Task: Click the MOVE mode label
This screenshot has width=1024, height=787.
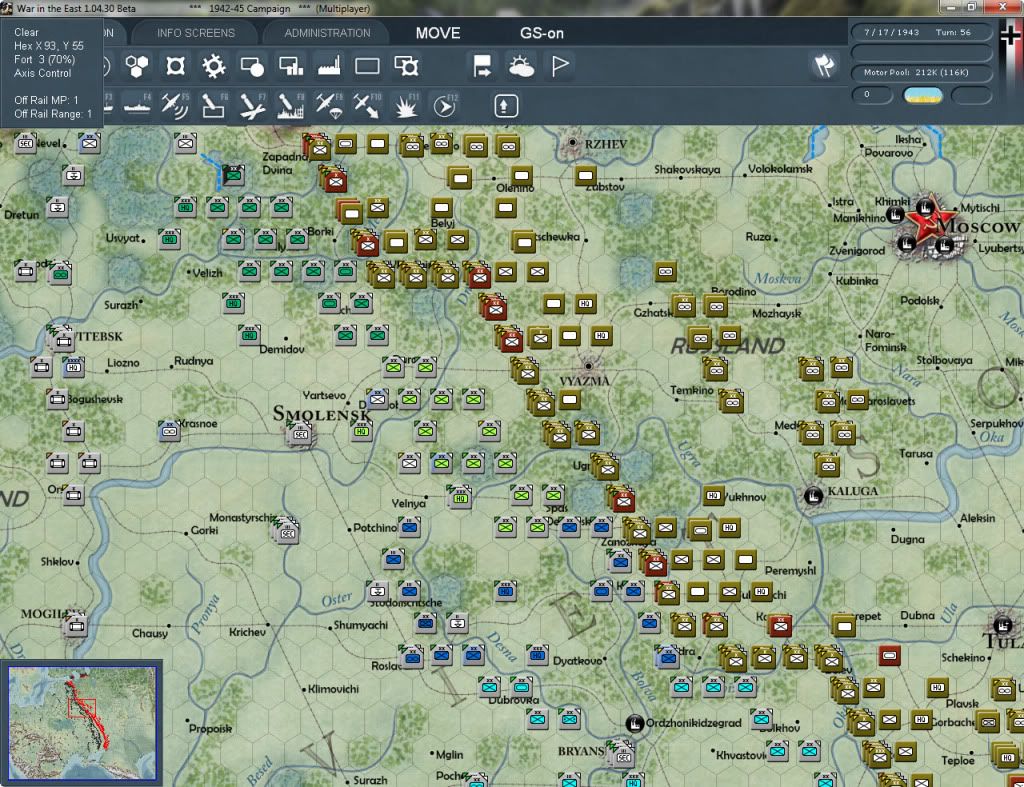Action: [x=438, y=33]
